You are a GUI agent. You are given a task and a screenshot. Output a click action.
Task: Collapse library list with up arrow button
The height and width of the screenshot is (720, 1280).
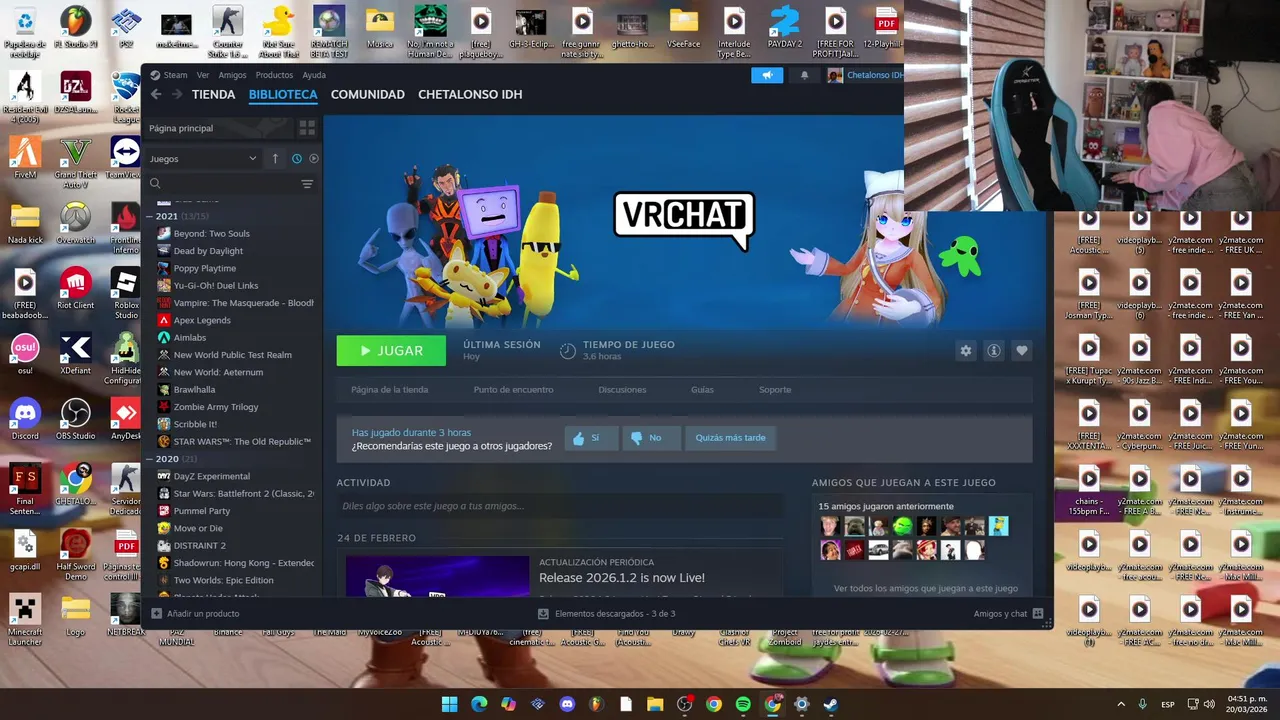276,158
